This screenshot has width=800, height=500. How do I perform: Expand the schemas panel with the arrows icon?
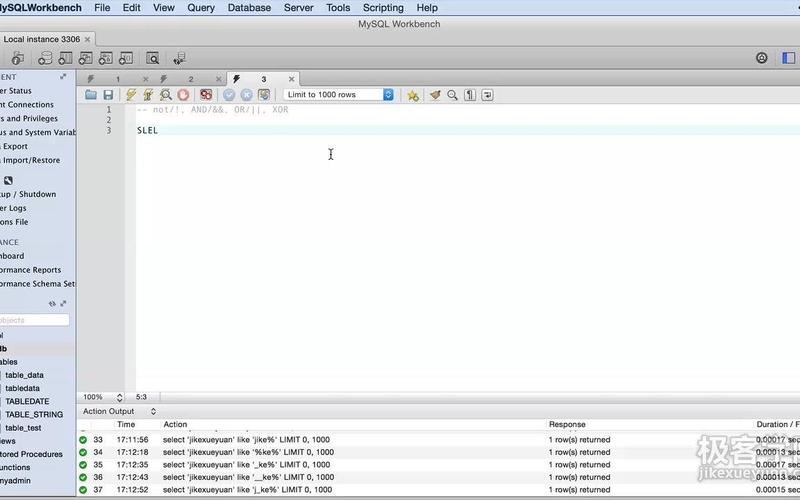point(63,304)
